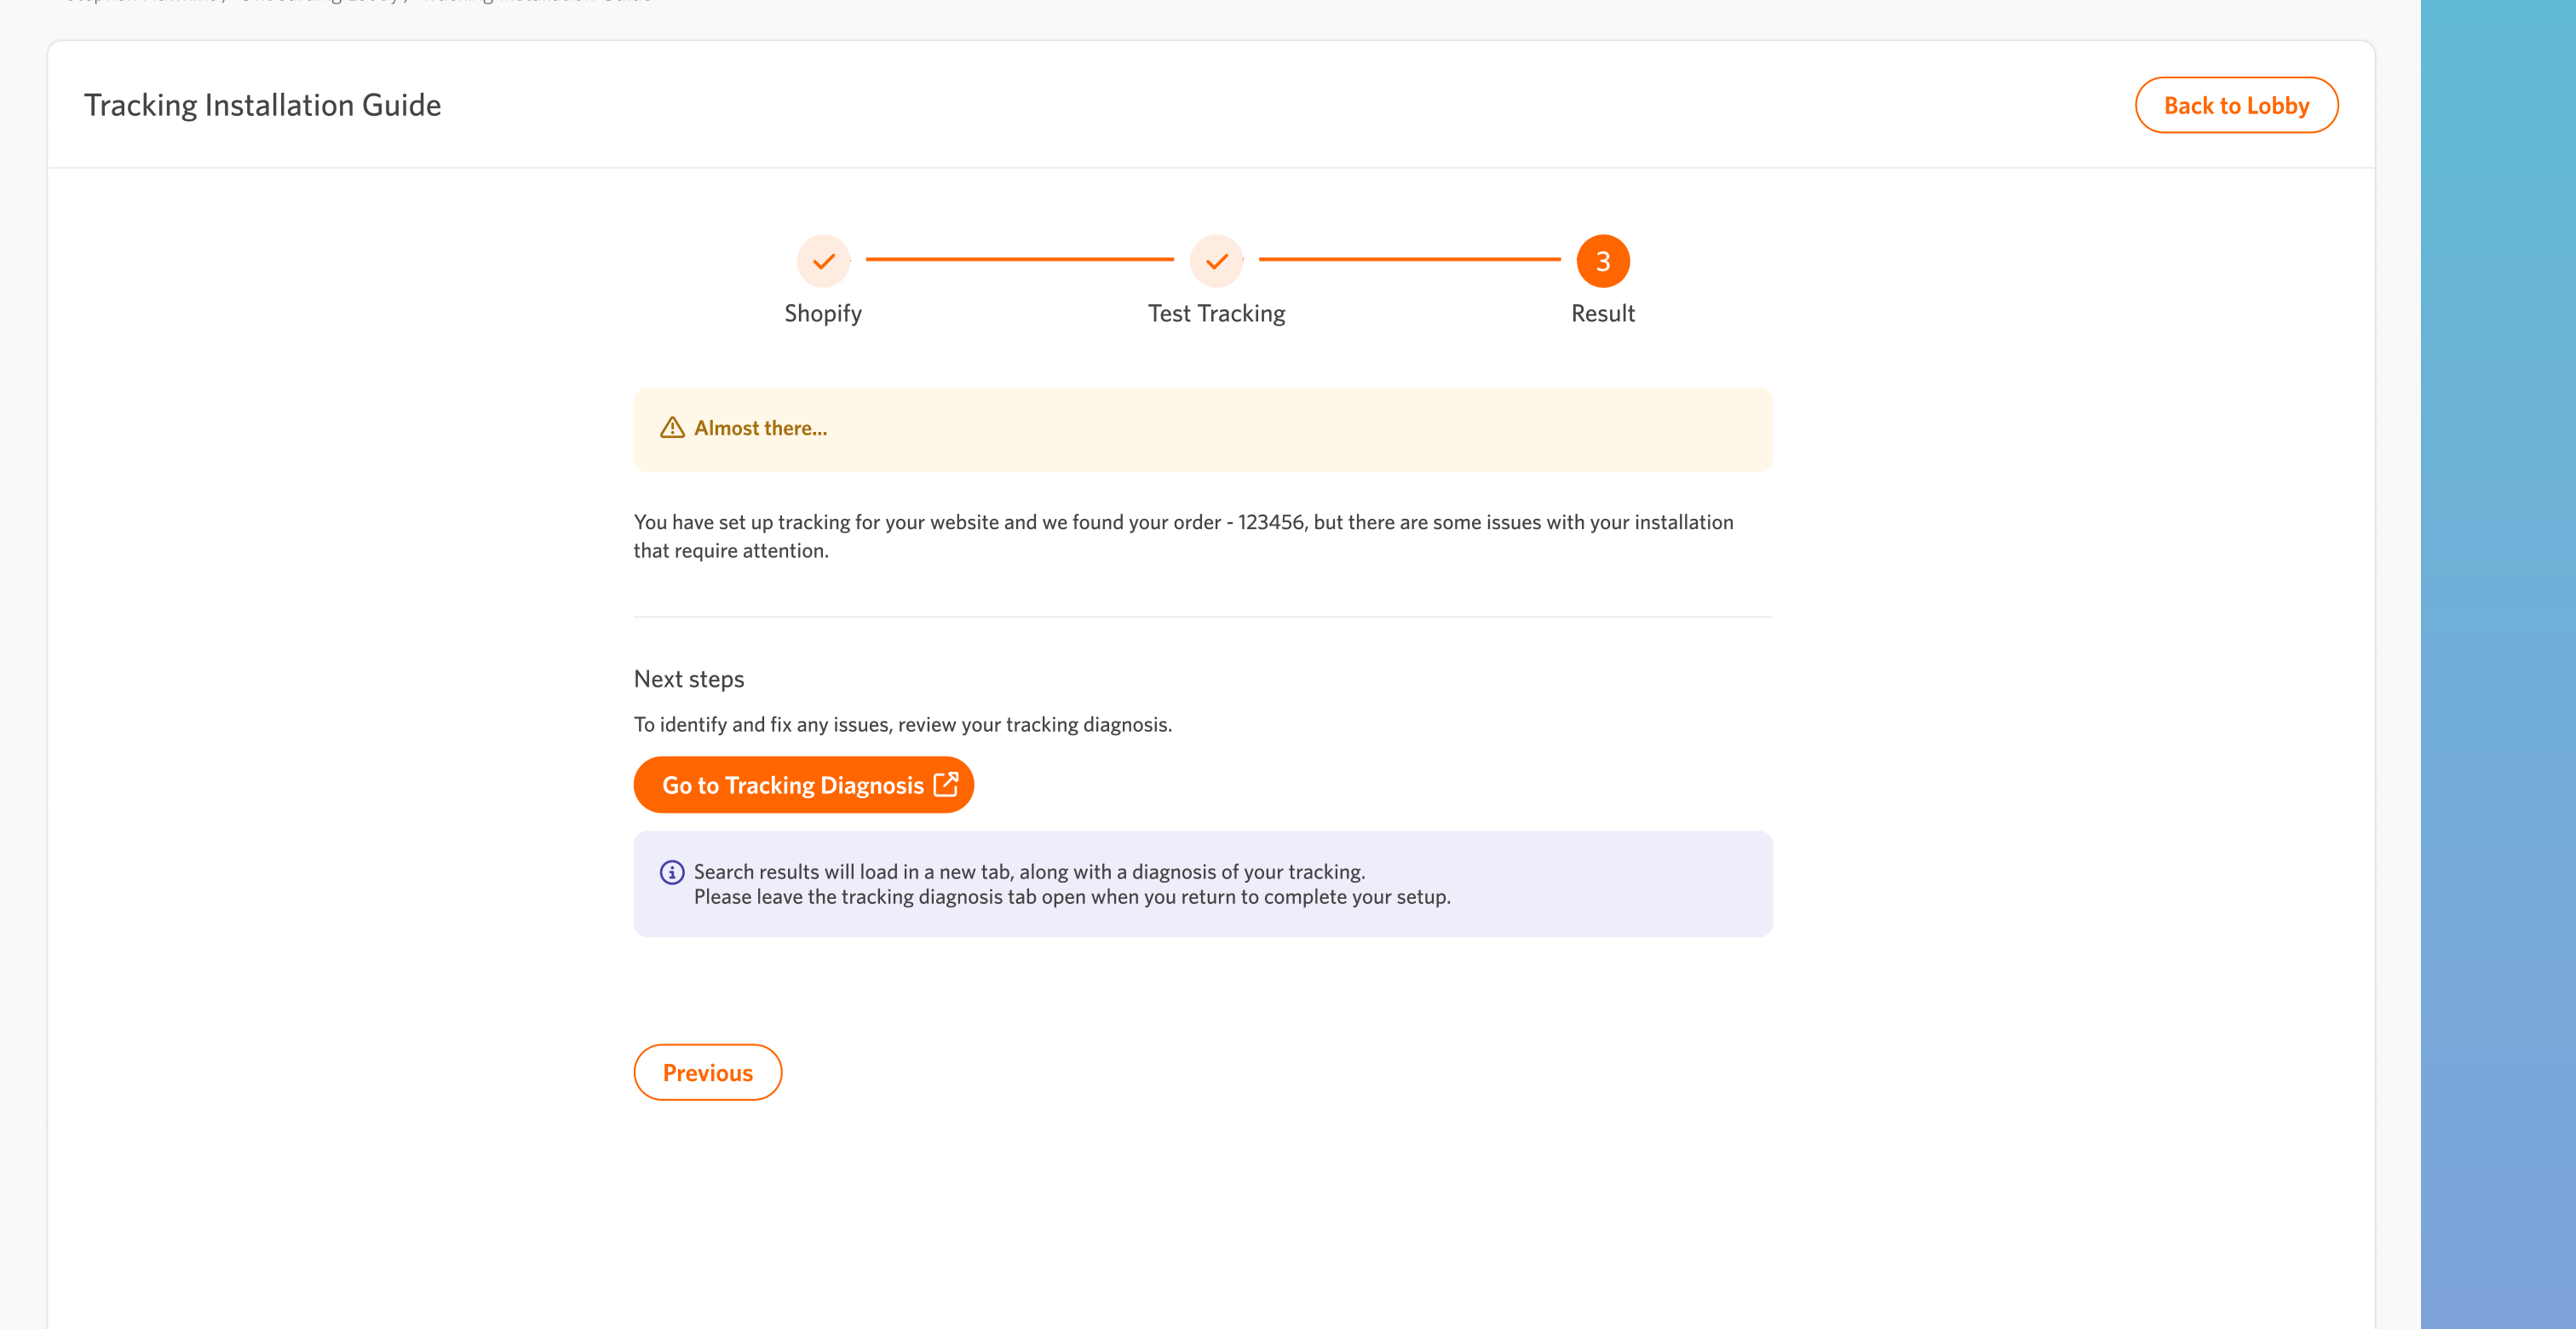
Task: Go back using the Previous button
Action: click(707, 1072)
